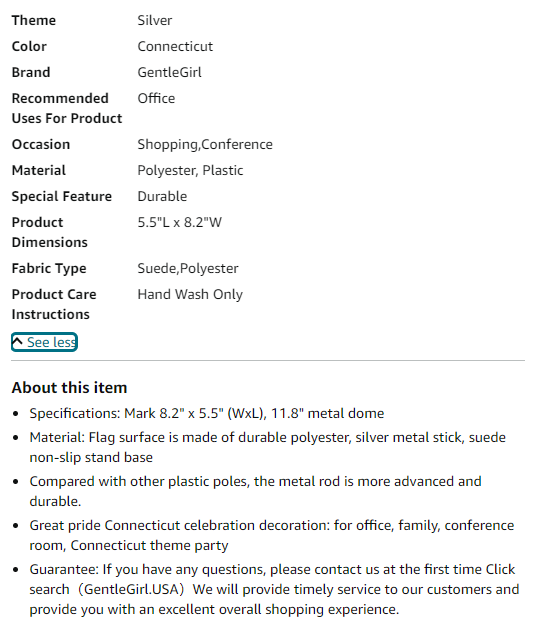
Task: Click the bullet comparing plastic poles
Action: point(255,491)
